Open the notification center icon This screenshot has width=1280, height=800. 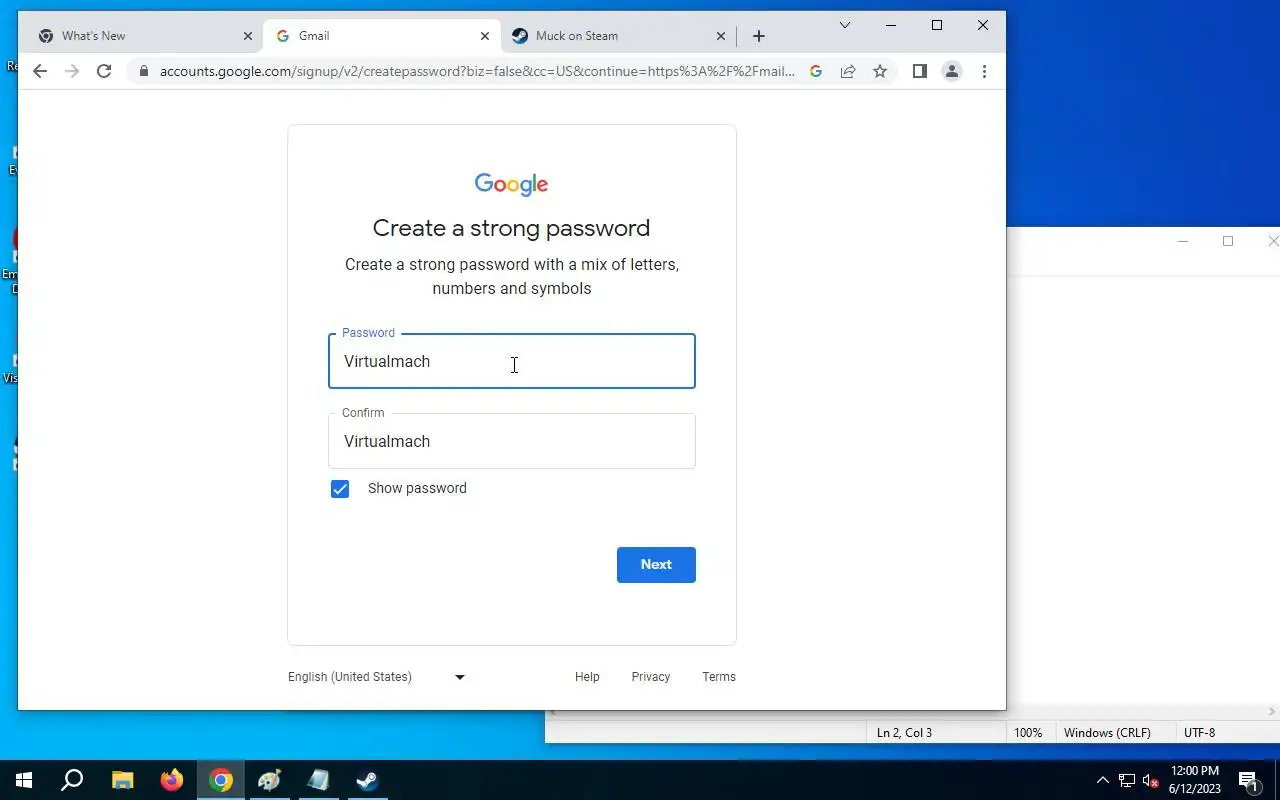(x=1248, y=780)
